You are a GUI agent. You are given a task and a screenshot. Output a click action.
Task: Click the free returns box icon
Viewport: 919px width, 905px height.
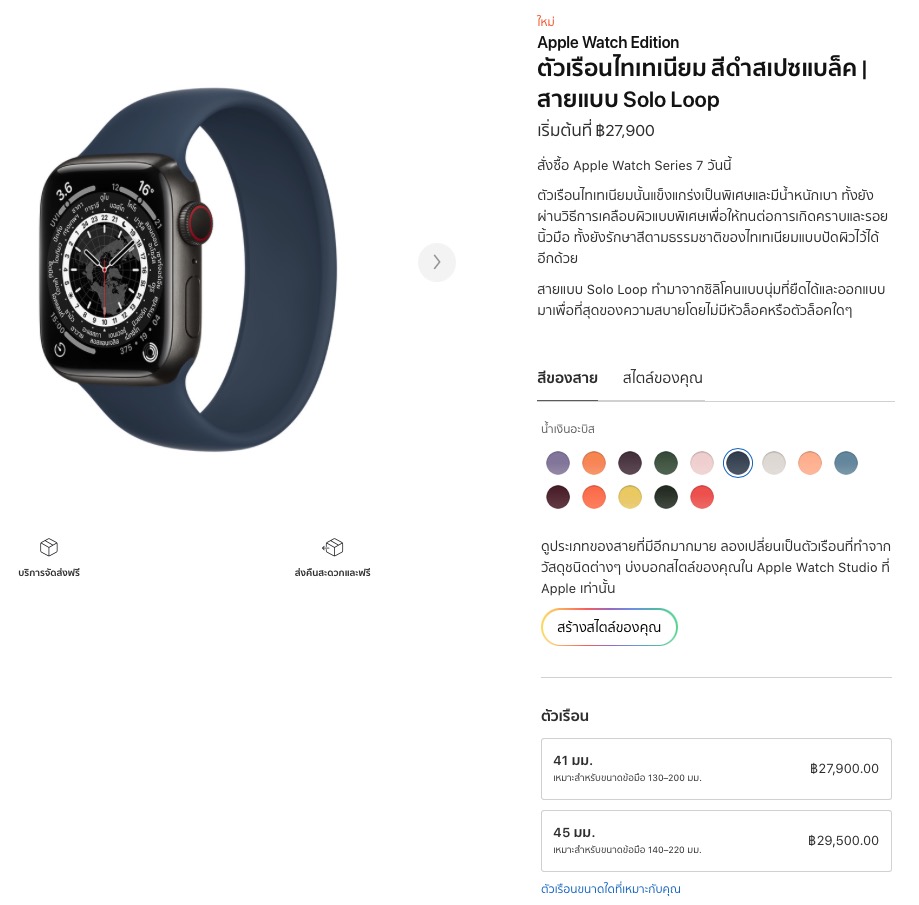pos(333,547)
